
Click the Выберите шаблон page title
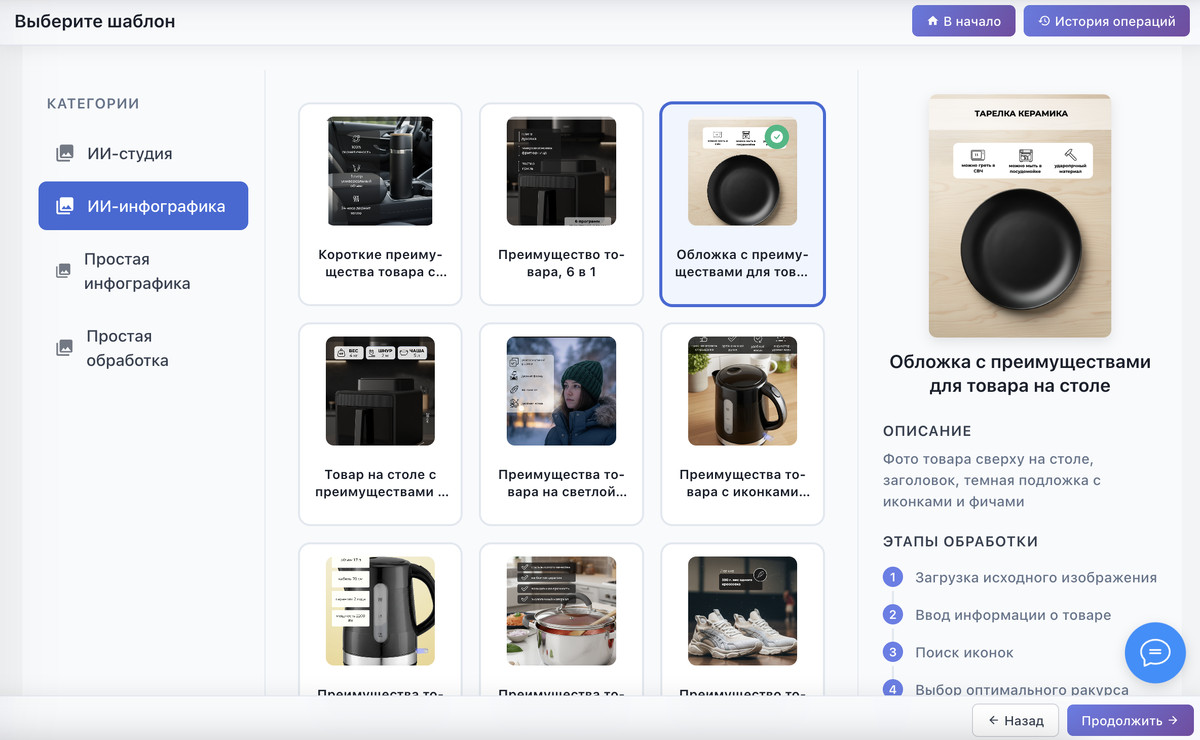click(95, 21)
